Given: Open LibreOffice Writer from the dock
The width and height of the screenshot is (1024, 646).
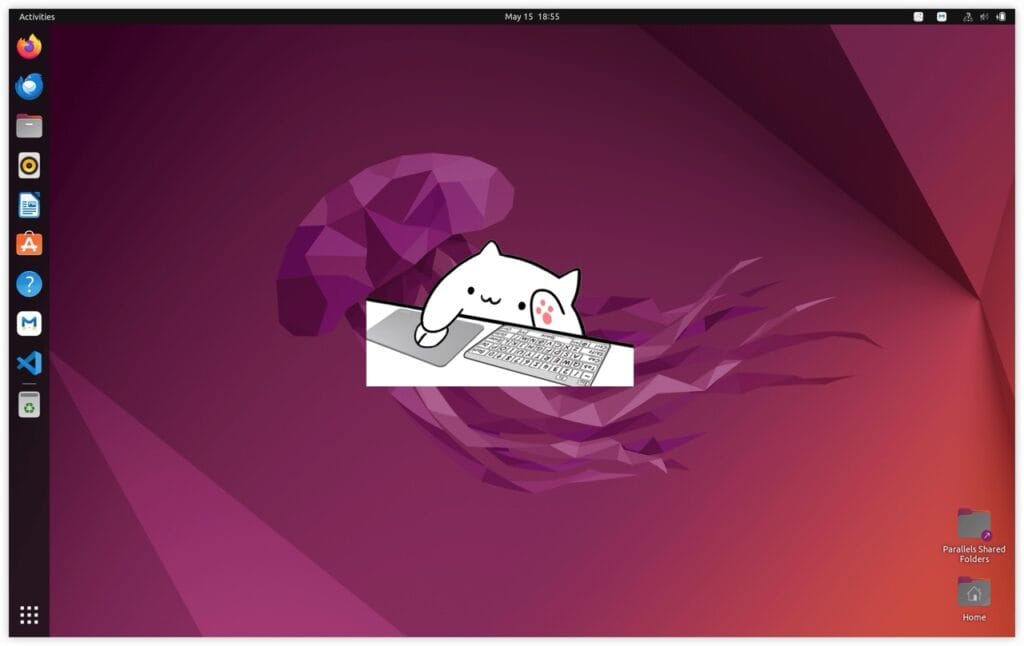Looking at the screenshot, I should coord(27,206).
